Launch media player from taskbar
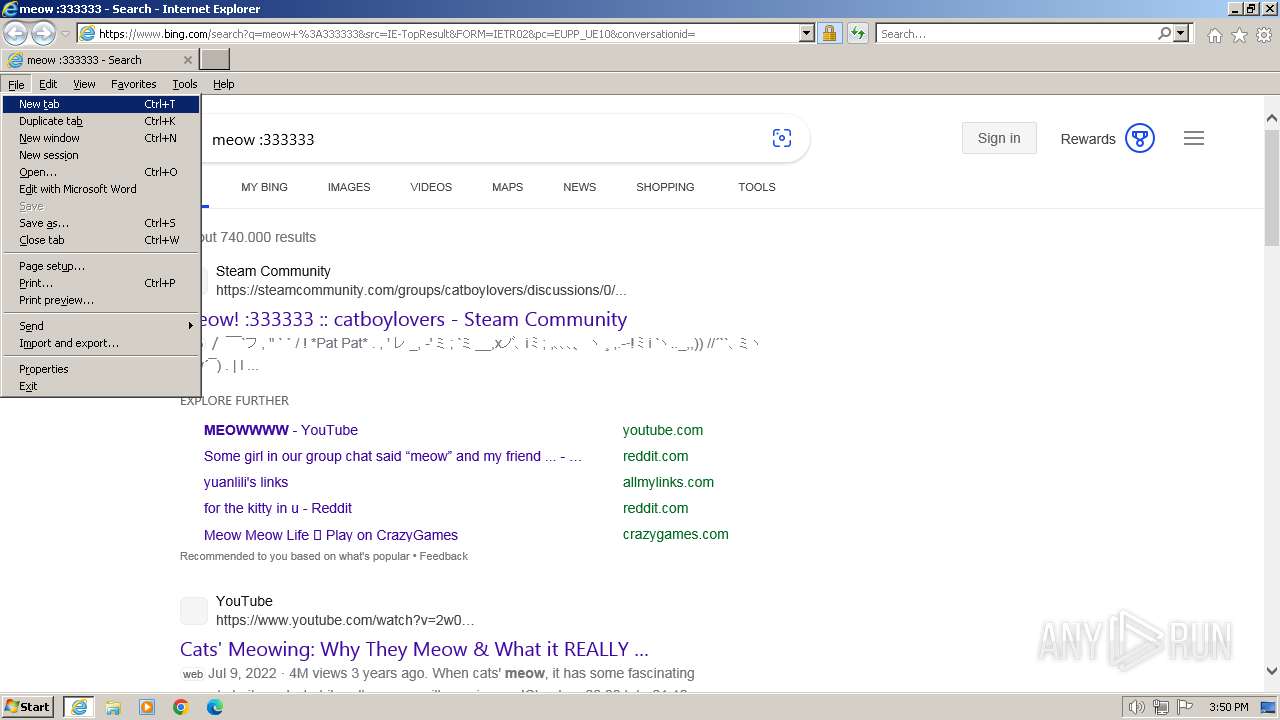 (x=147, y=707)
